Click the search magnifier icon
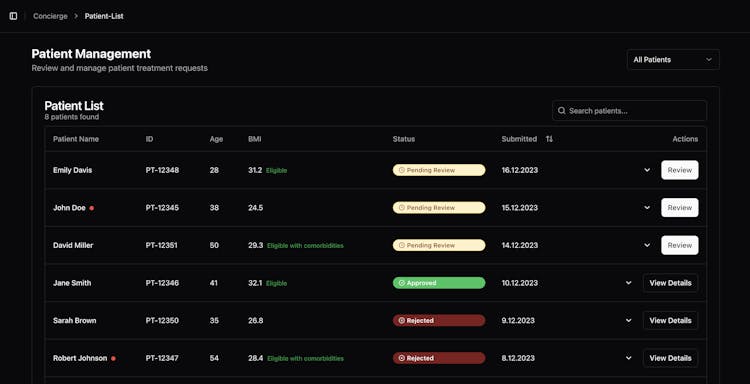 562,110
